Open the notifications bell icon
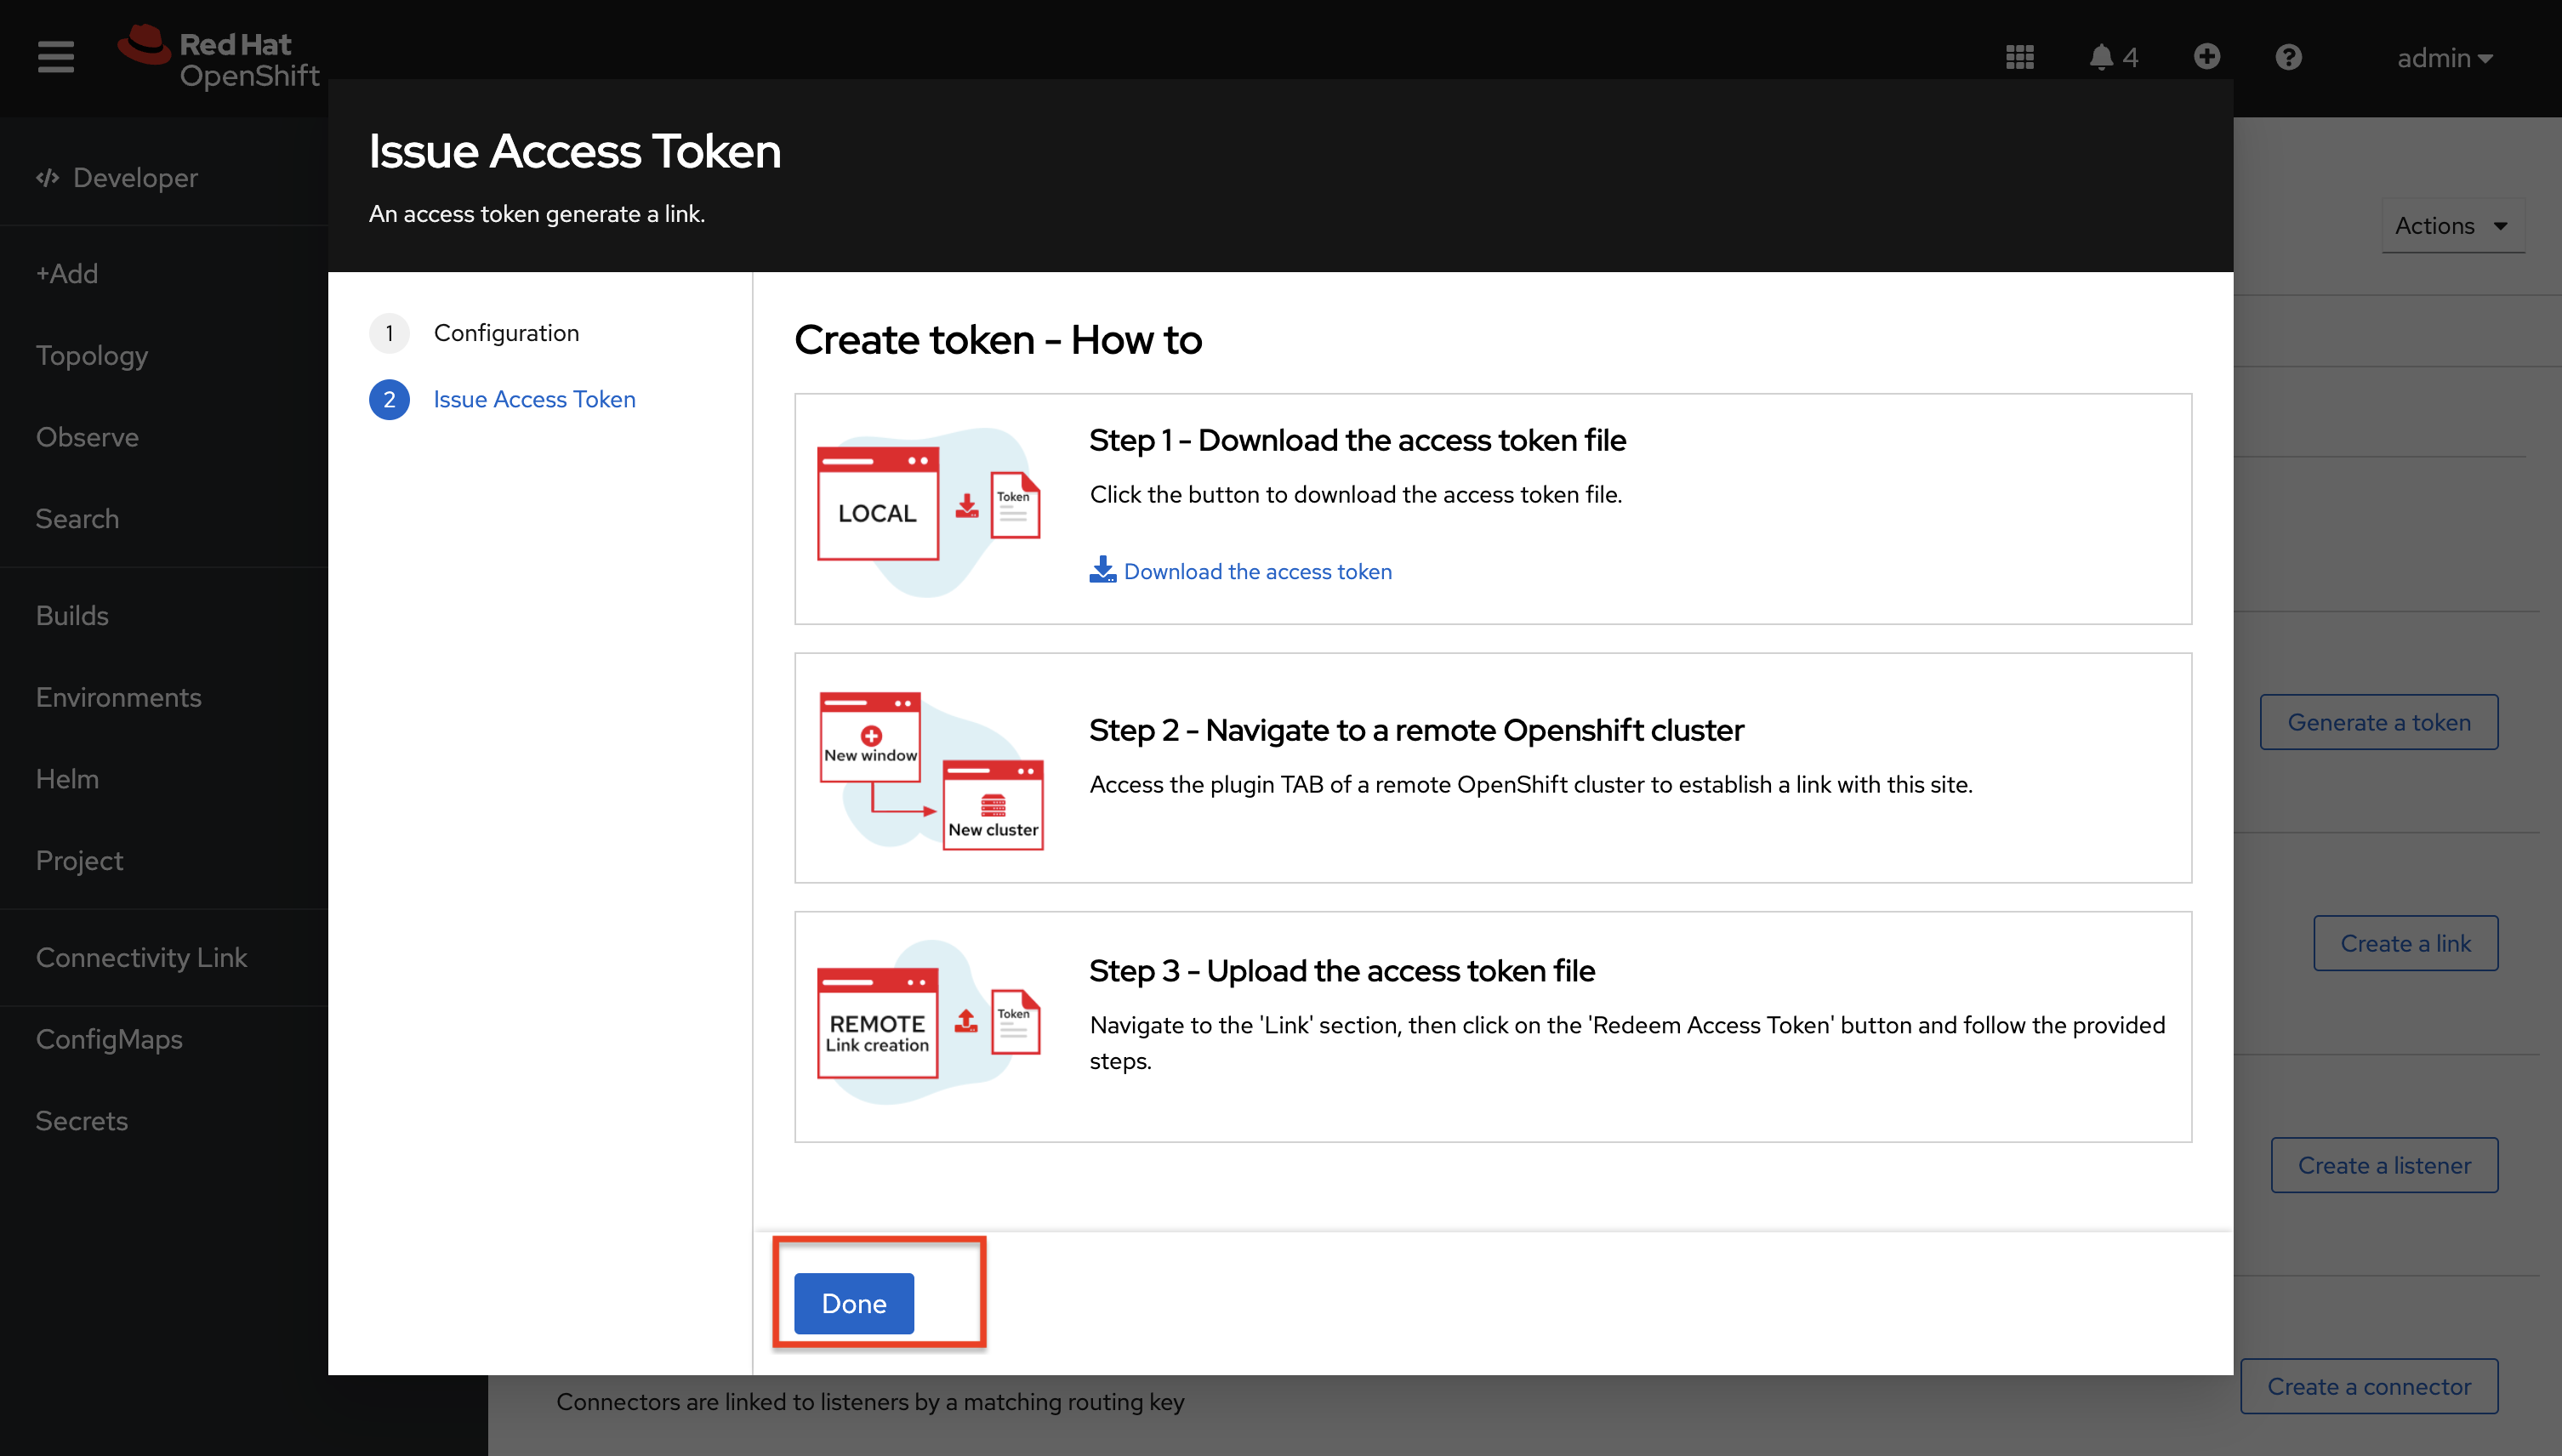2562x1456 pixels. click(x=2101, y=58)
